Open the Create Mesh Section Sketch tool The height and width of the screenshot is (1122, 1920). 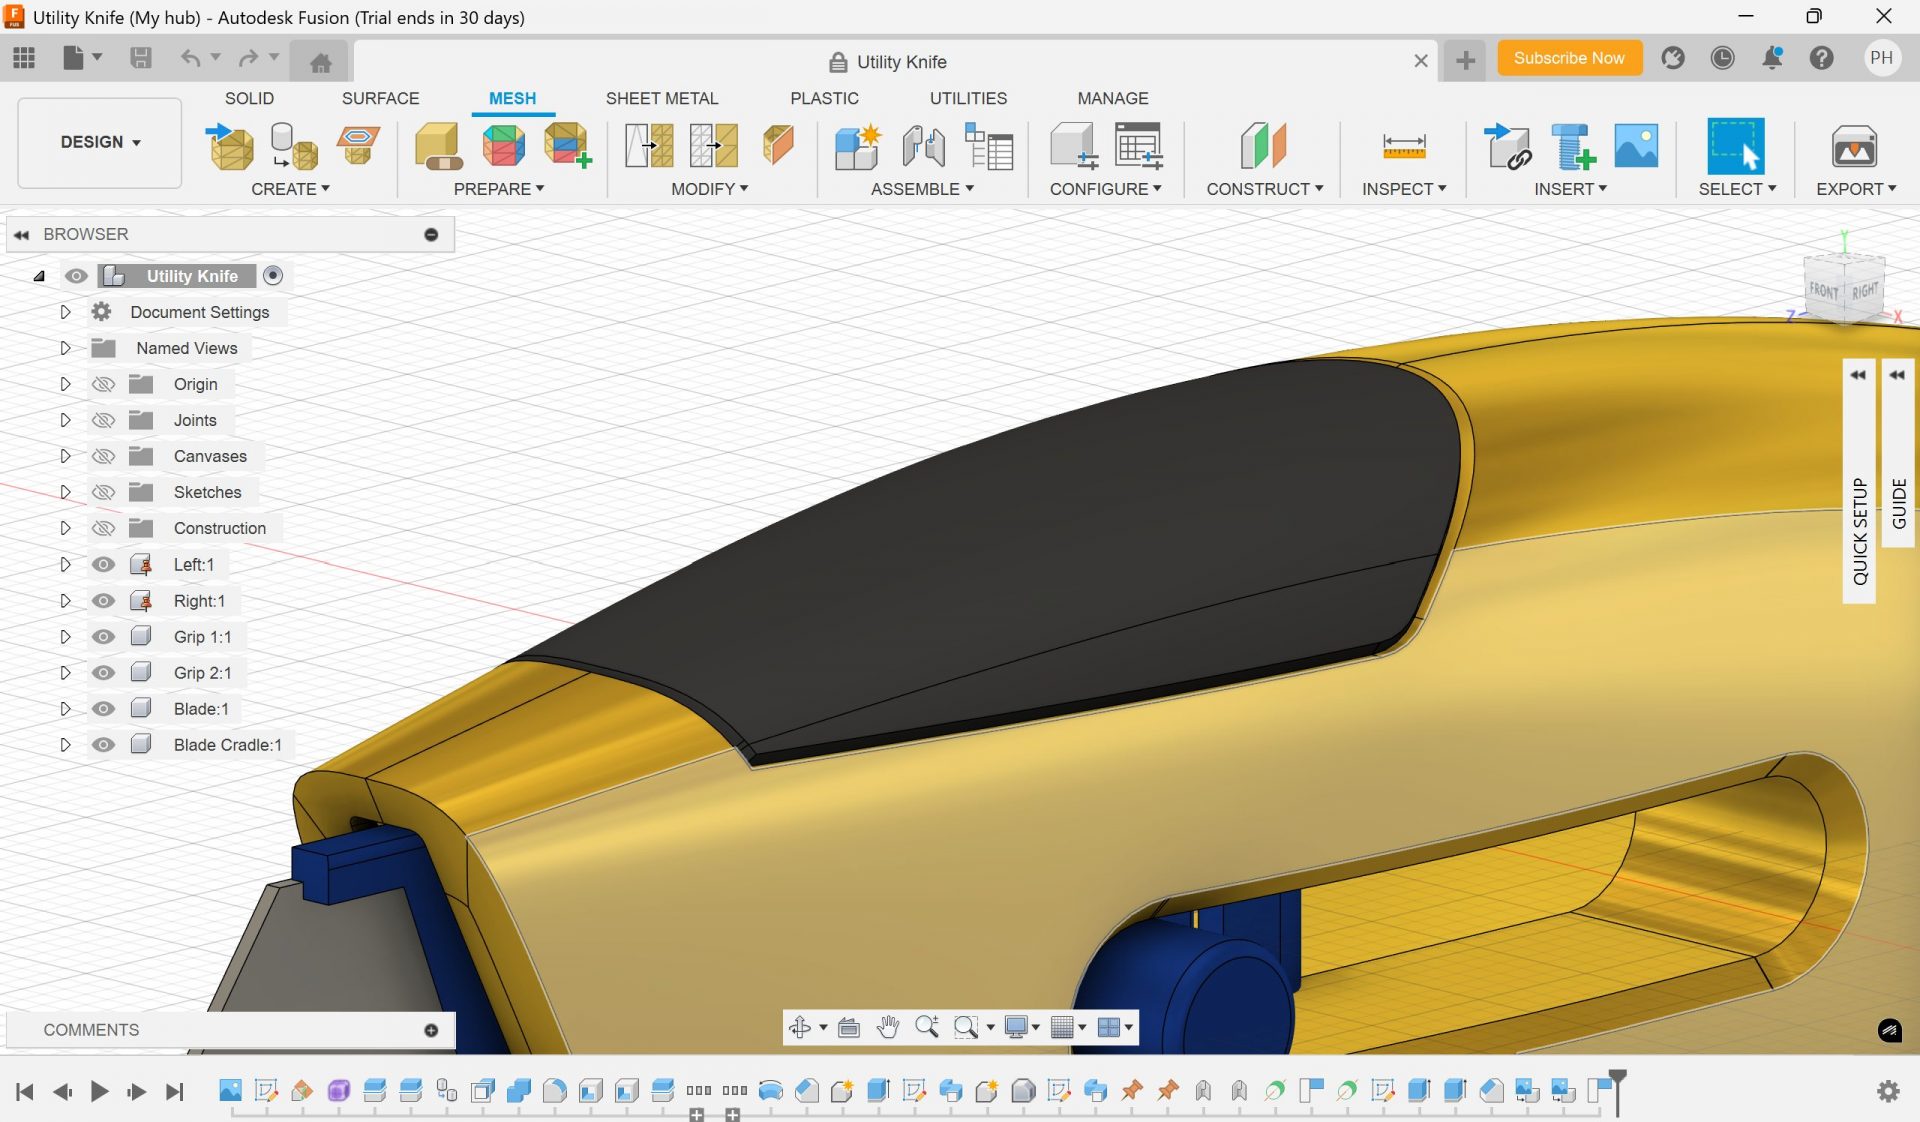[358, 145]
